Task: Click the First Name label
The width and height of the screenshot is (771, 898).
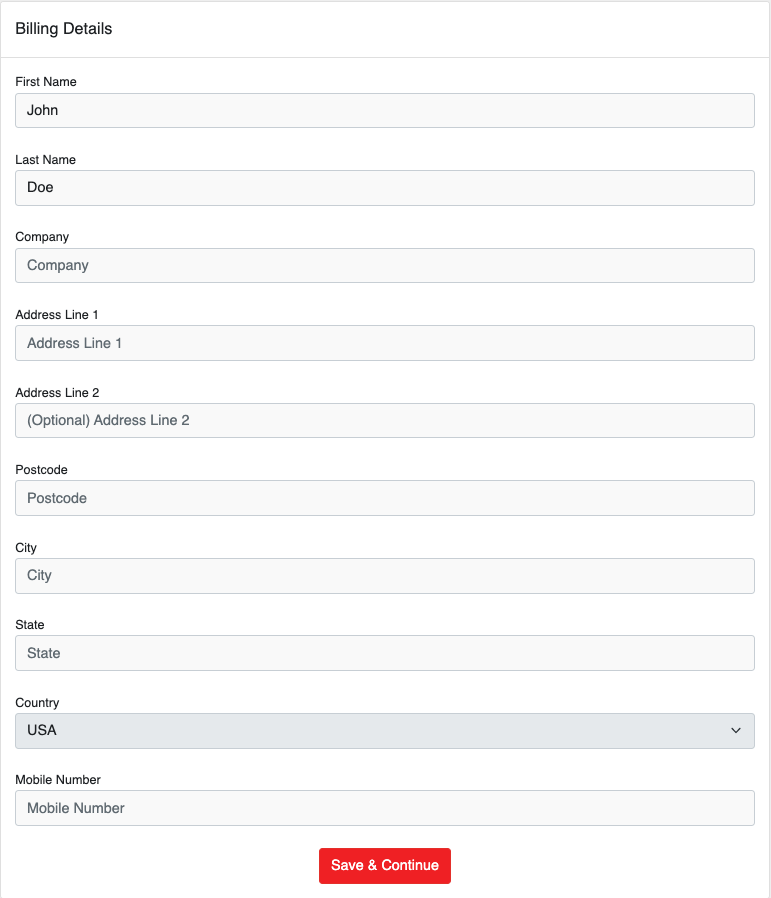Action: click(x=46, y=82)
